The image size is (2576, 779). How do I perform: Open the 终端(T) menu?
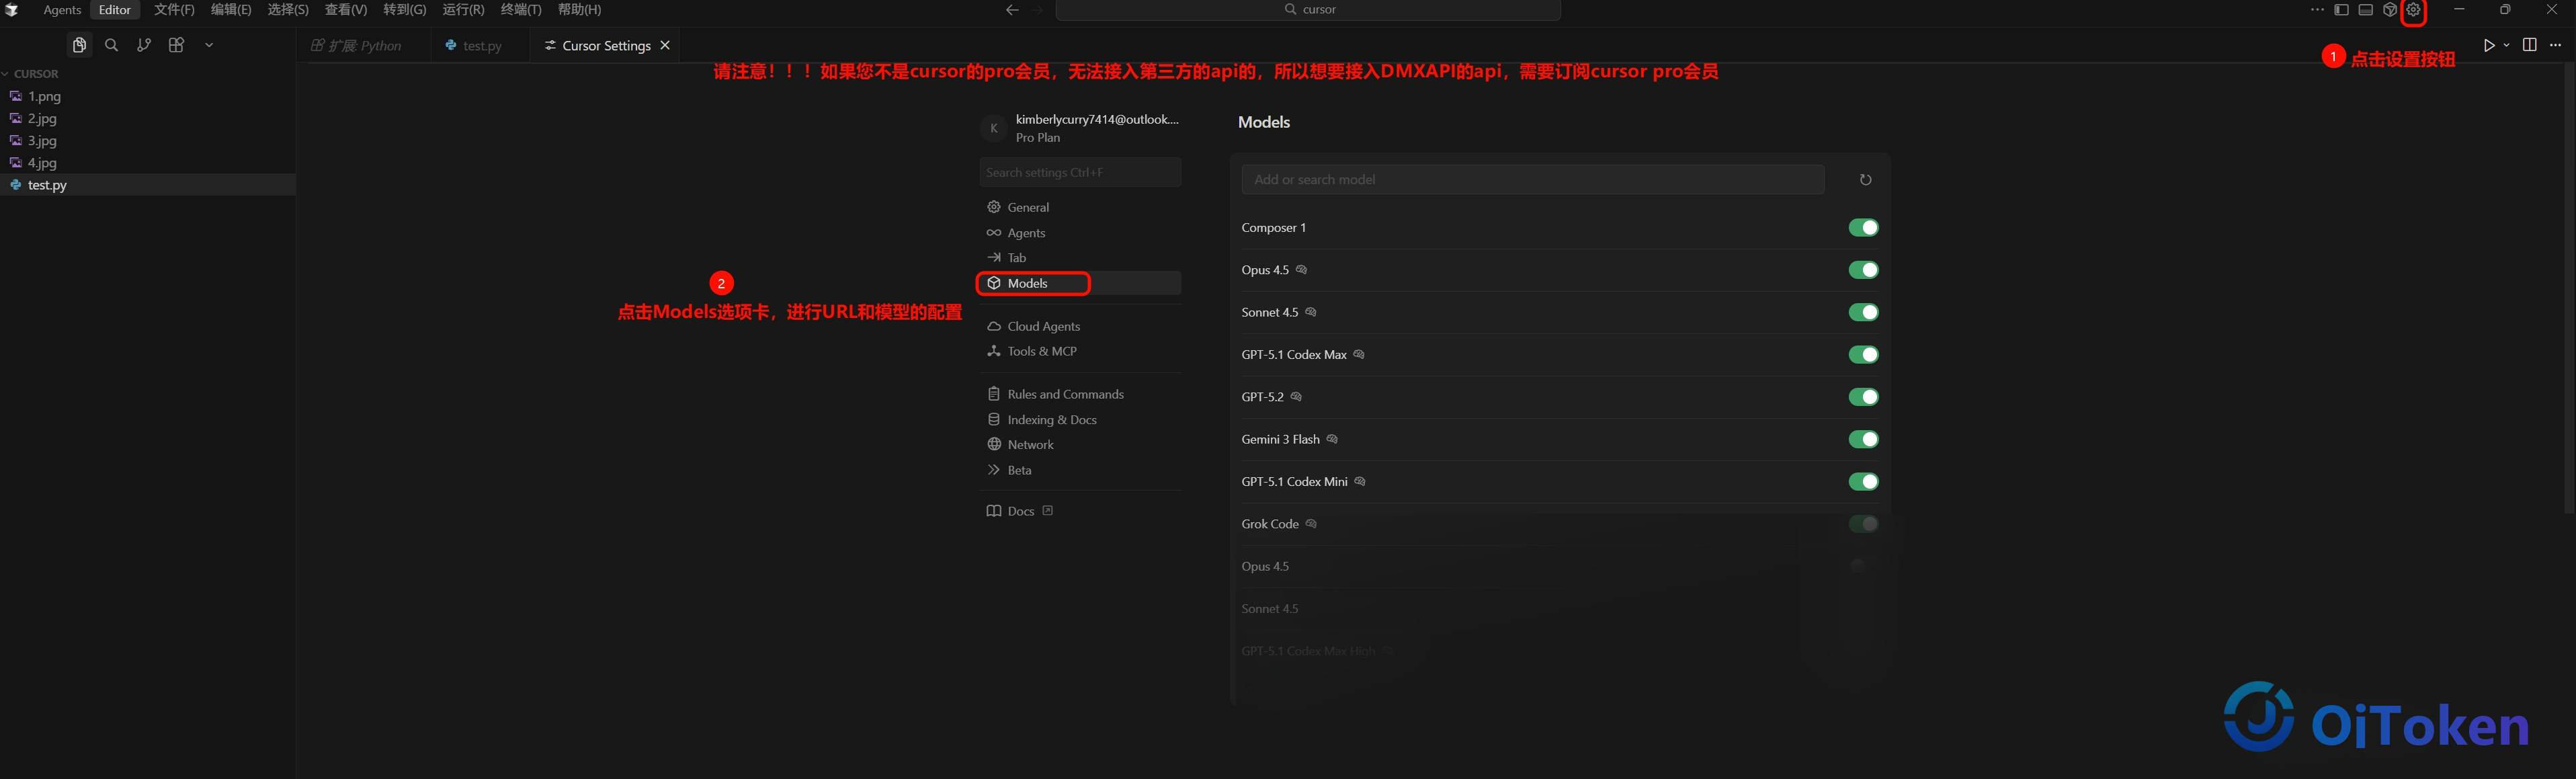521,10
